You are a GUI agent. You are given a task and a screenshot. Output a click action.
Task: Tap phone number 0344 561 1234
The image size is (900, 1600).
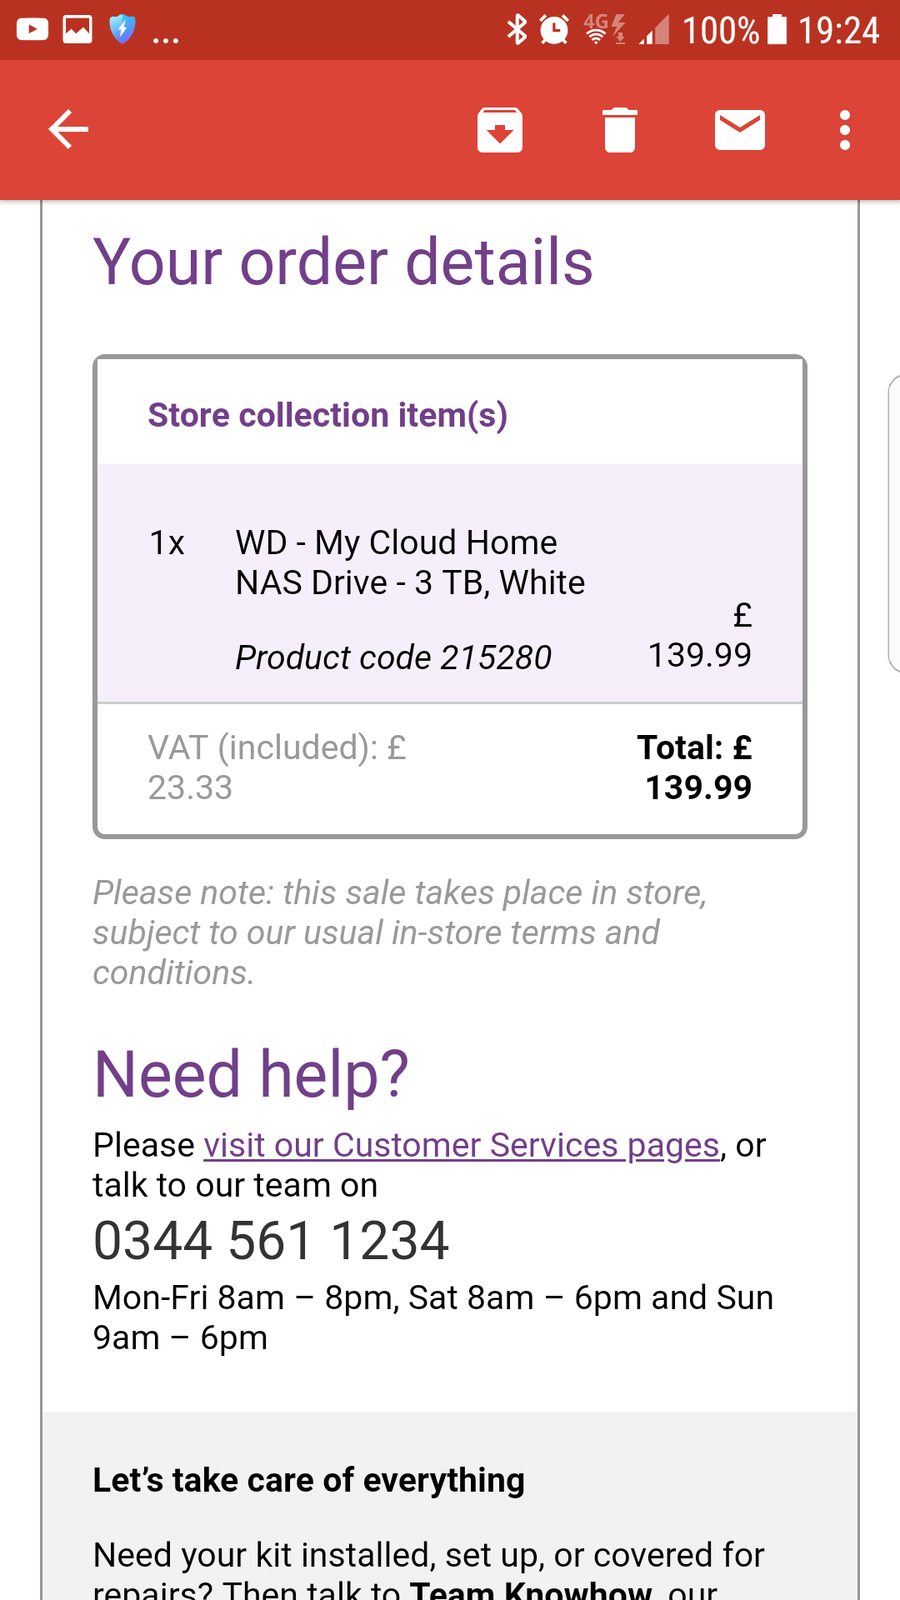tap(271, 1241)
